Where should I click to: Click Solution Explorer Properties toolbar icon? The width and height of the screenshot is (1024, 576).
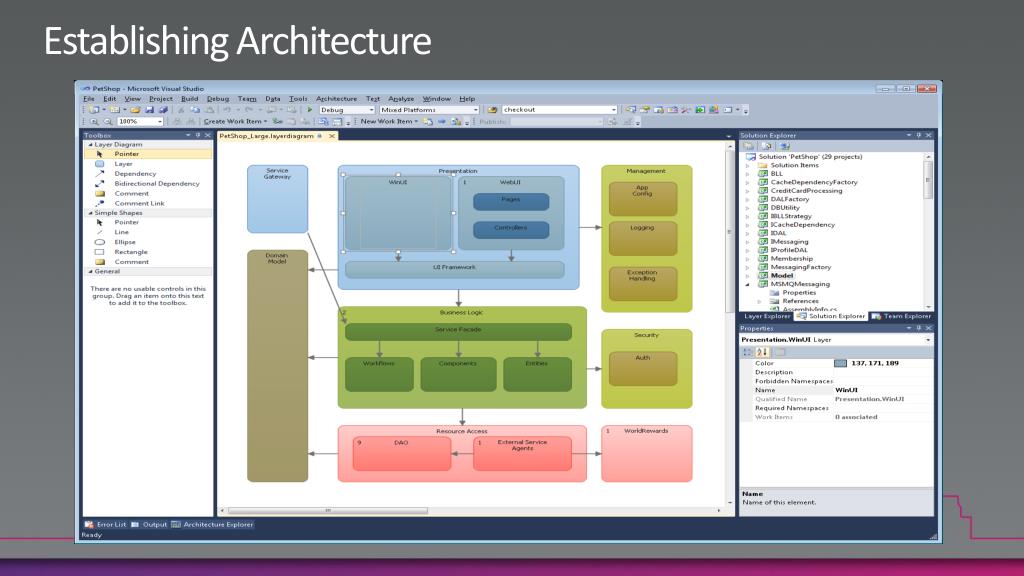pyautogui.click(x=750, y=146)
